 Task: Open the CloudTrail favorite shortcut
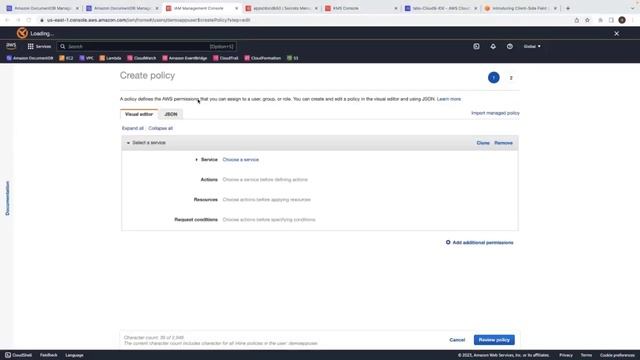pos(226,58)
